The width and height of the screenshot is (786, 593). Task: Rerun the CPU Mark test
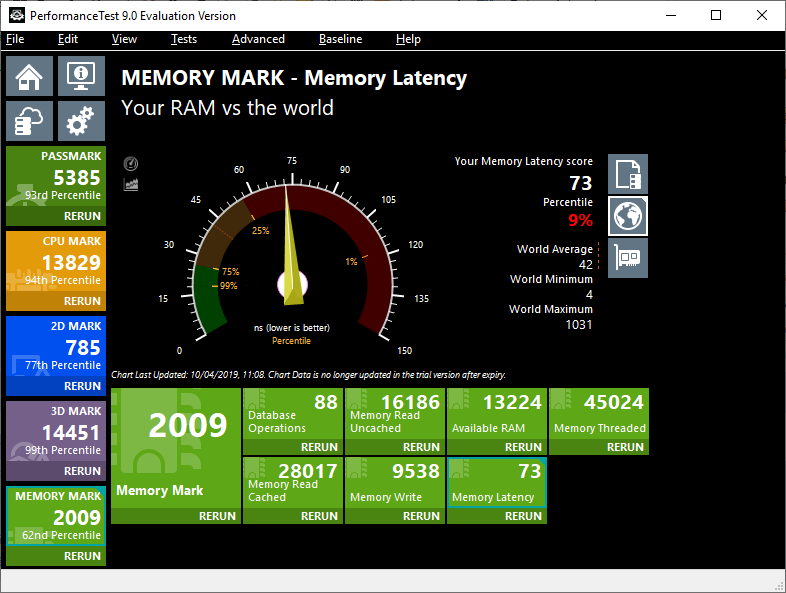[x=82, y=301]
